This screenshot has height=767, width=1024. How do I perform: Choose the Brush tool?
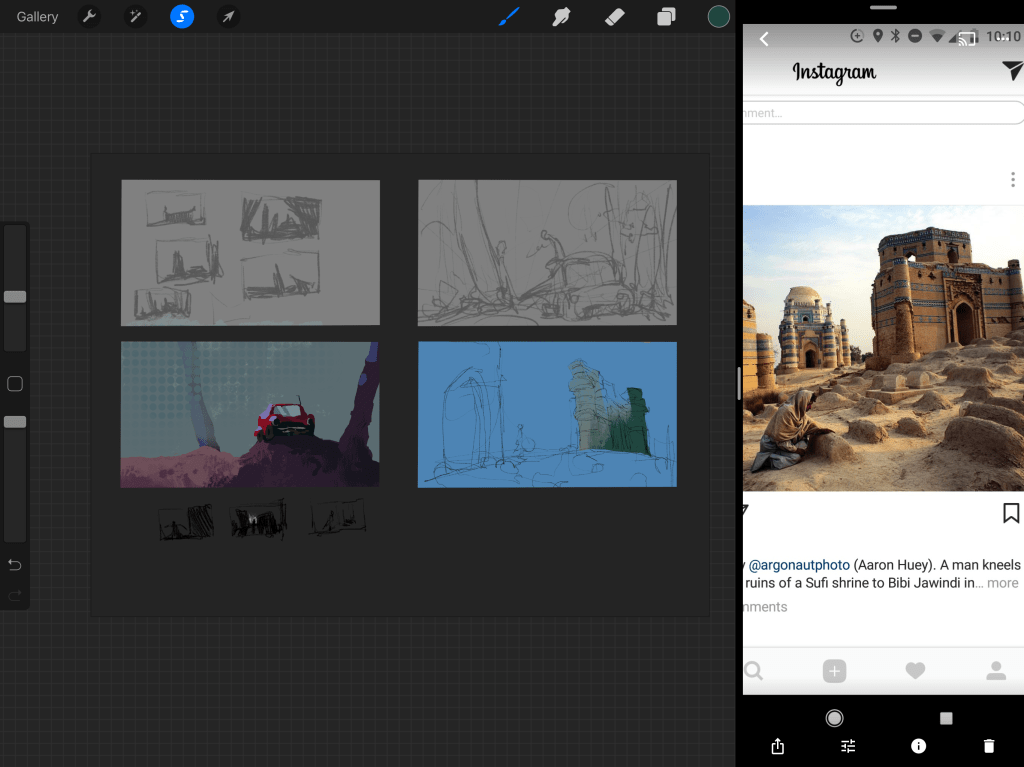click(510, 17)
